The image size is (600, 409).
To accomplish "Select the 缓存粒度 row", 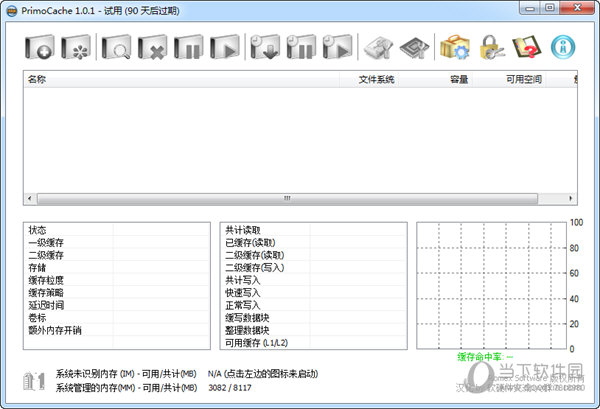I will point(117,280).
